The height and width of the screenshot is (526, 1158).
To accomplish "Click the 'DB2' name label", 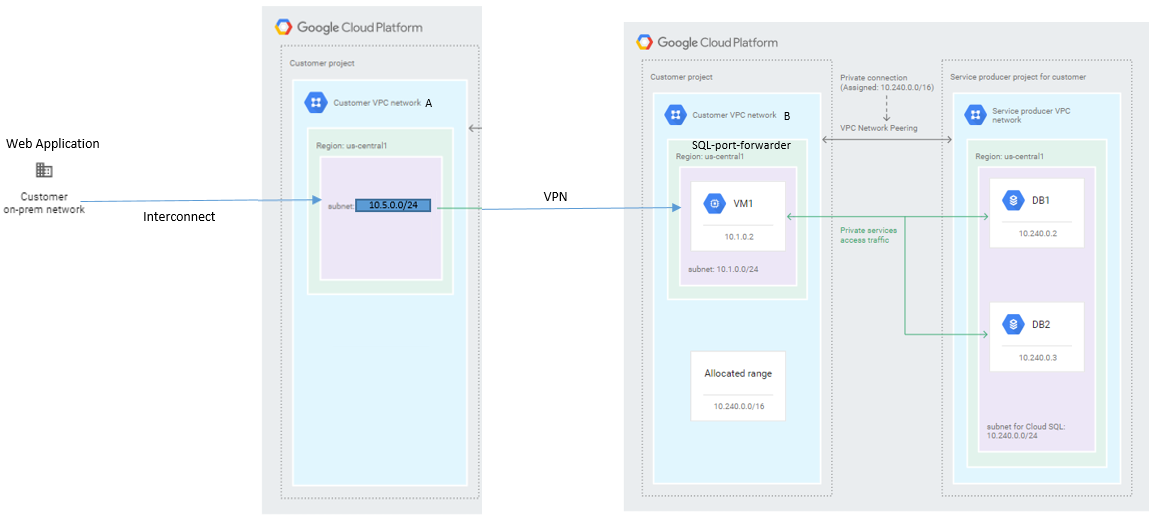I will 1041,324.
